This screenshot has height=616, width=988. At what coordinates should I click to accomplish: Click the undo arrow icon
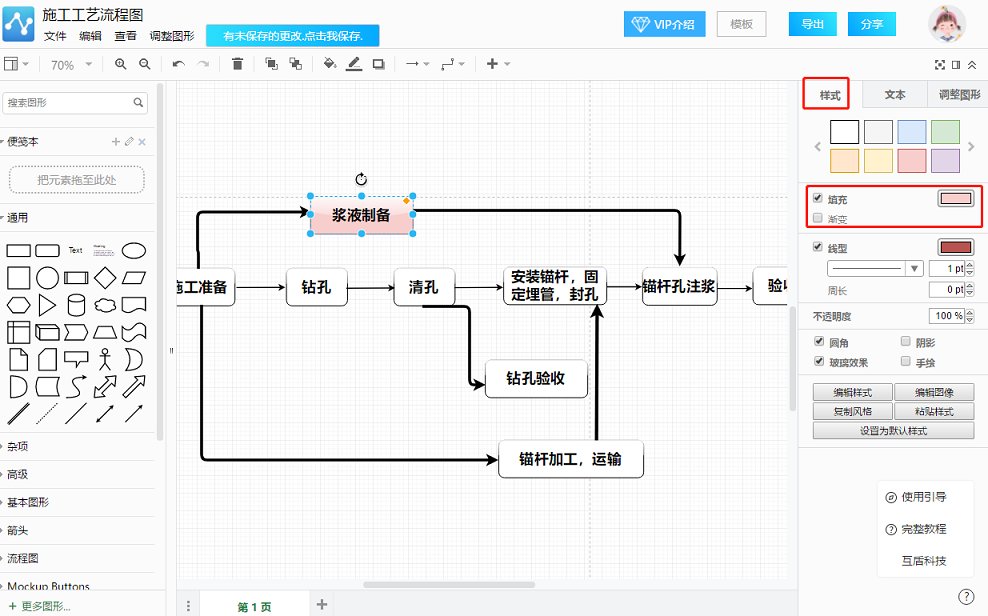(x=178, y=64)
